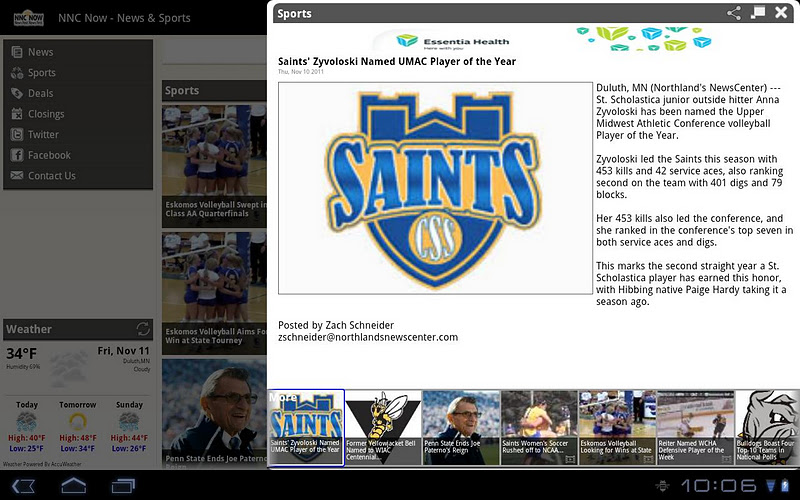Click the NNC Now app logo
800x500 pixels.
[x=29, y=18]
